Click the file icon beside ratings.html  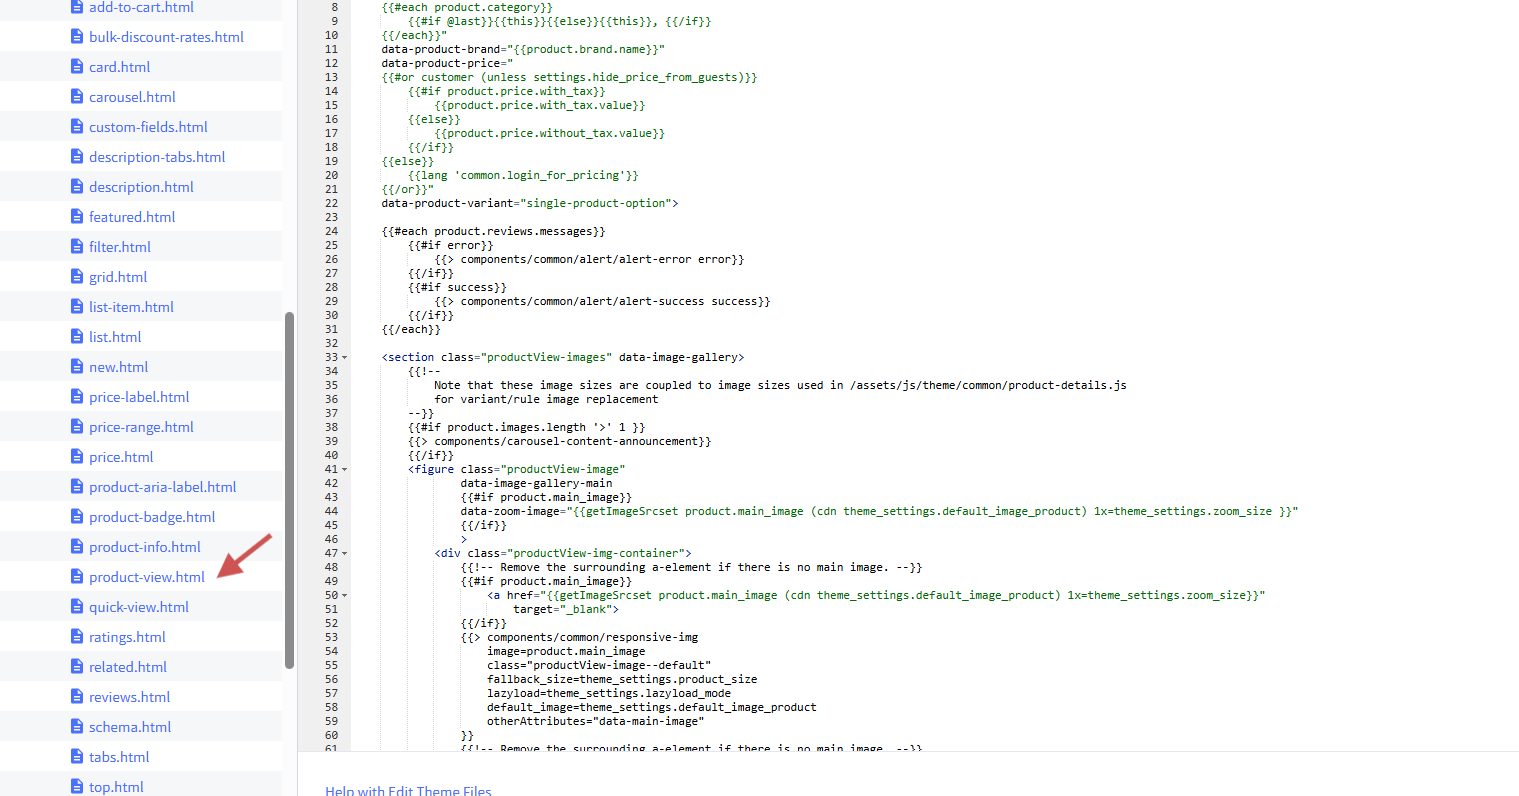tap(77, 637)
